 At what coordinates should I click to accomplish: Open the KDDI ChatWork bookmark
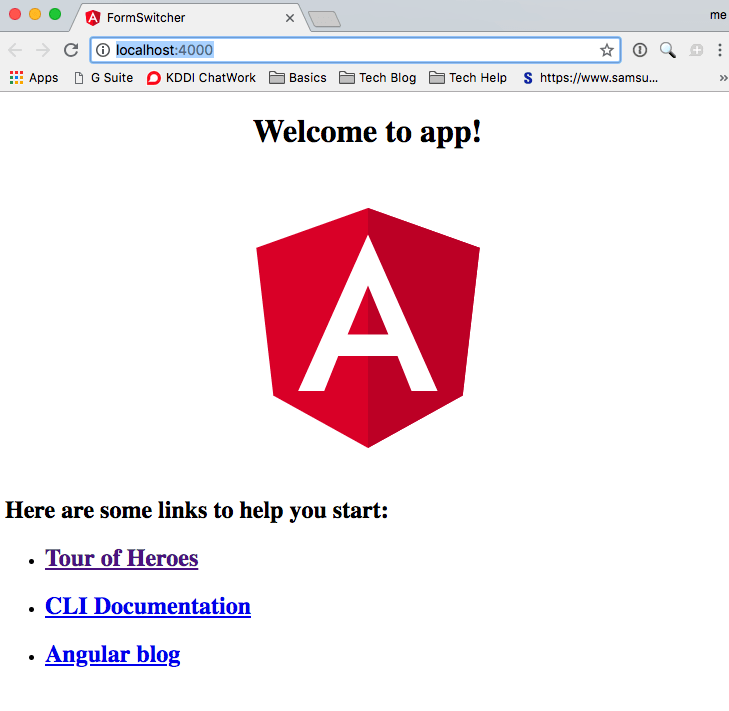[x=201, y=78]
